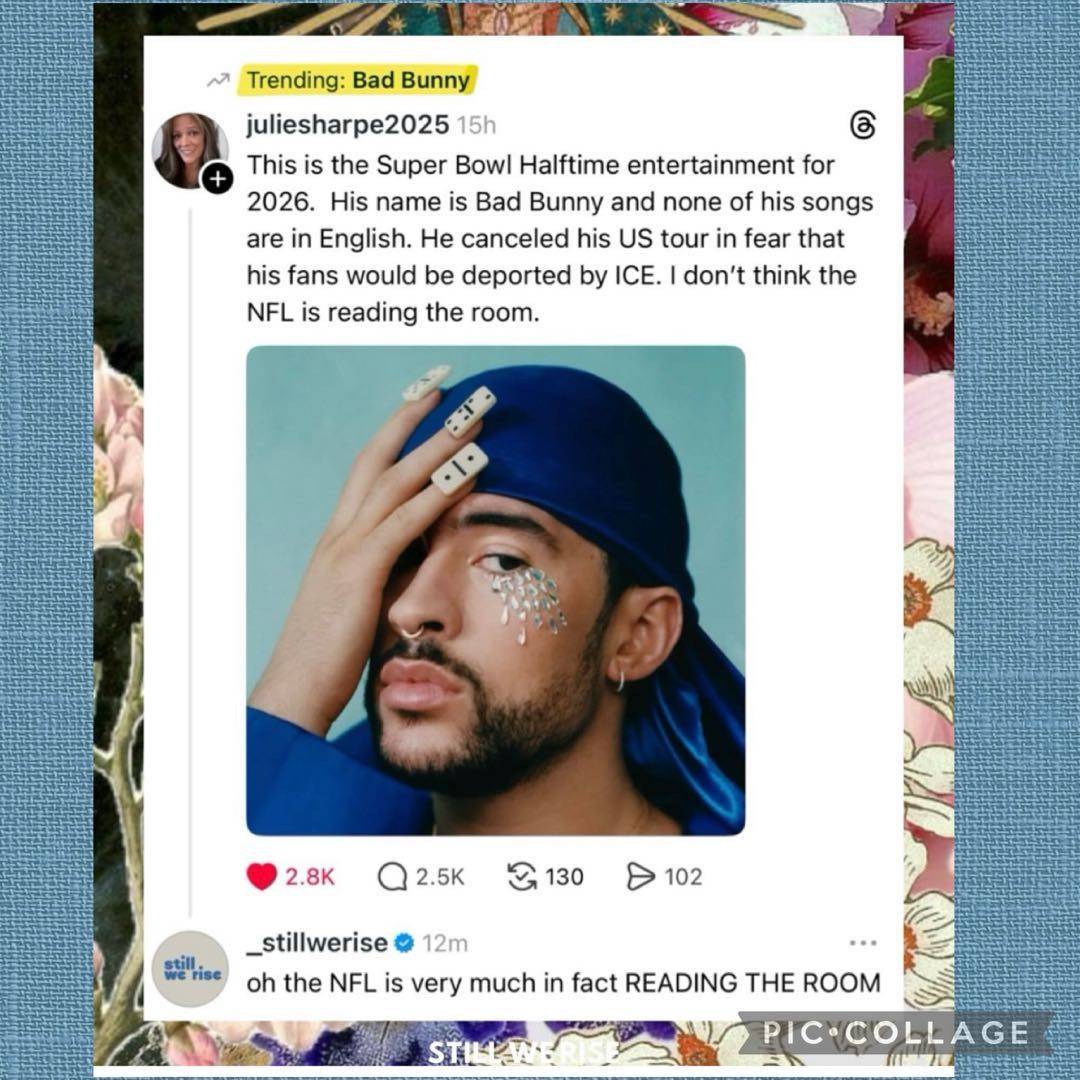
Task: Open juliesharpe2025 username link
Action: (x=348, y=125)
